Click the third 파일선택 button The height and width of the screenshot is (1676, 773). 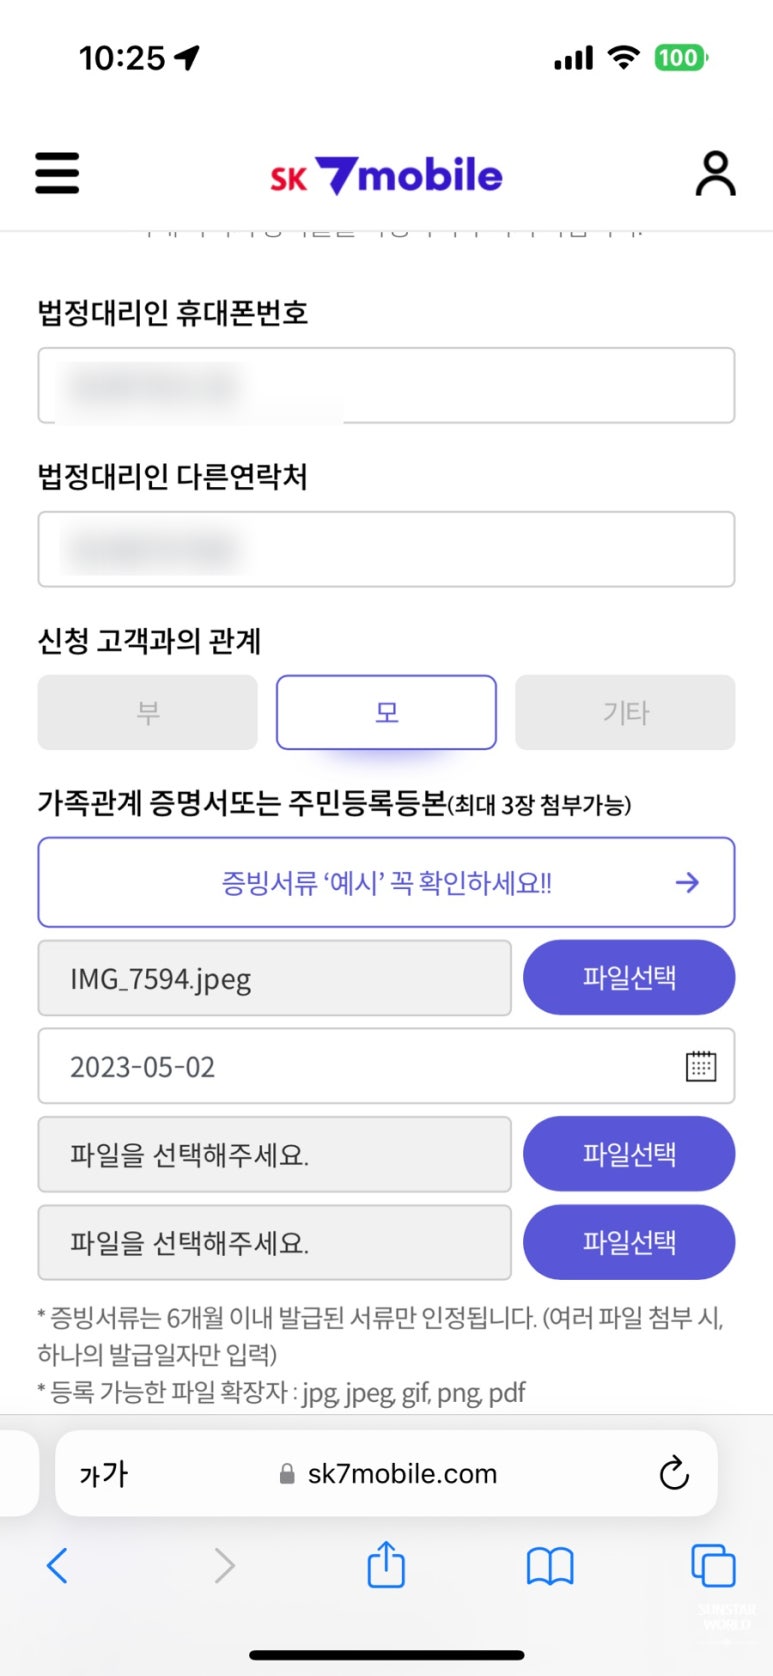pyautogui.click(x=629, y=1242)
